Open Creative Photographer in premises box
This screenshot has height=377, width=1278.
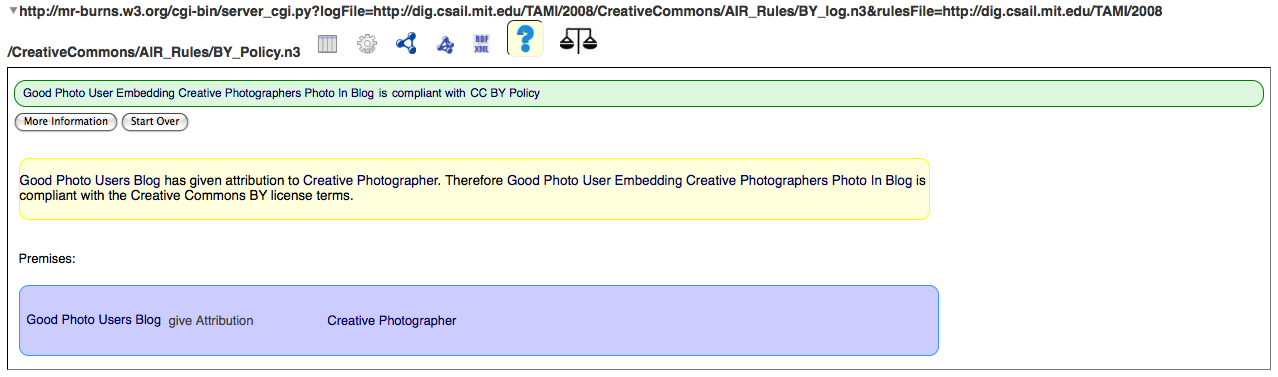tap(392, 321)
